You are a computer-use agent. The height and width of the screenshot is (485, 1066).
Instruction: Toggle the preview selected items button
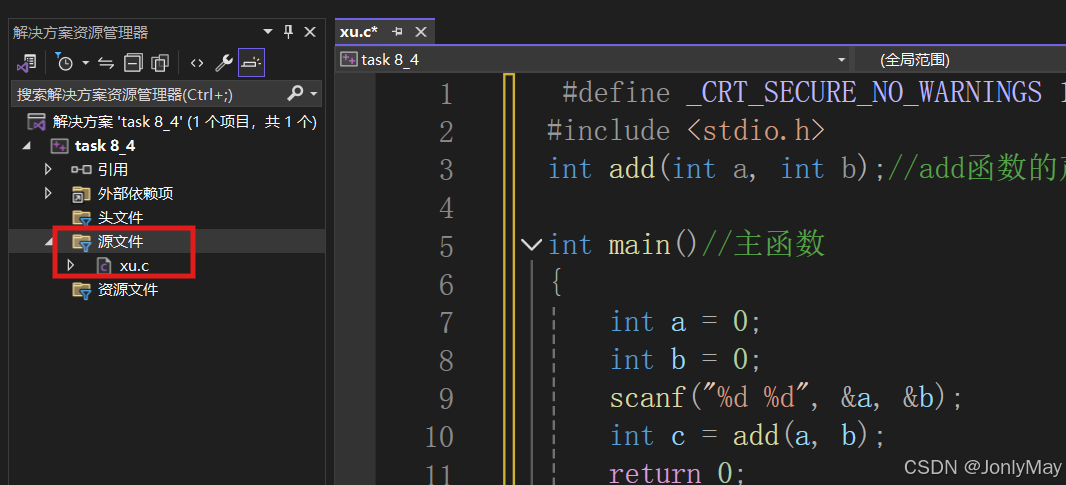tap(251, 63)
